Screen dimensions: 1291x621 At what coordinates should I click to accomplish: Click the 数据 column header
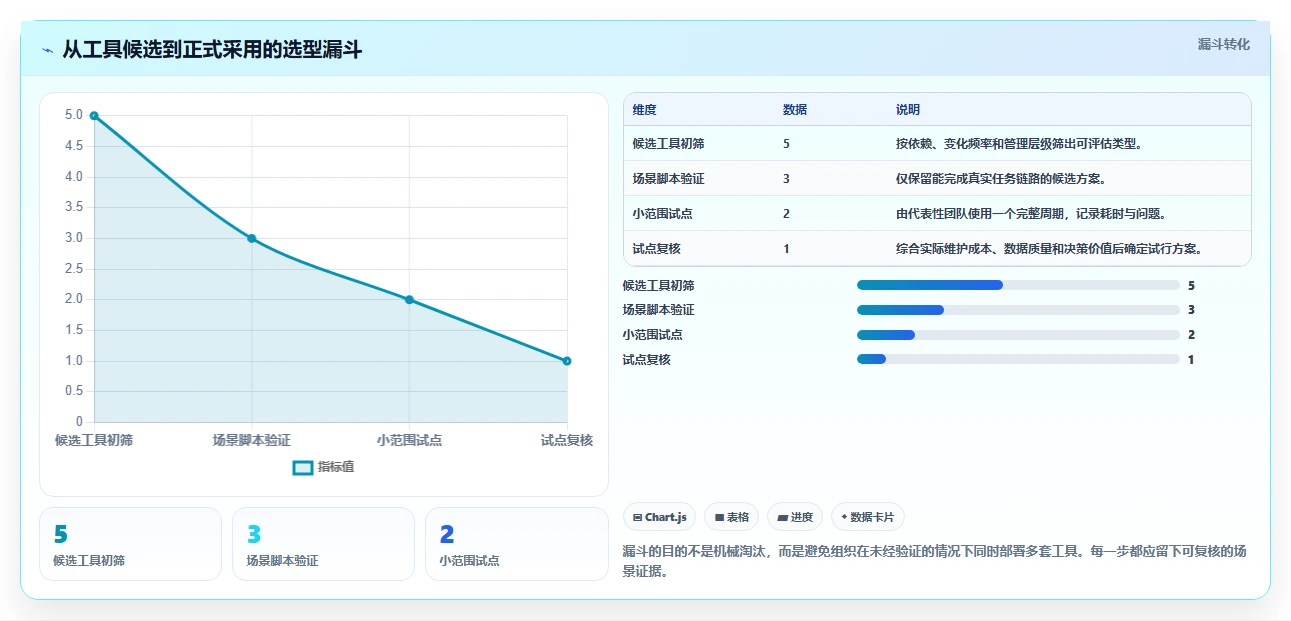pos(795,110)
